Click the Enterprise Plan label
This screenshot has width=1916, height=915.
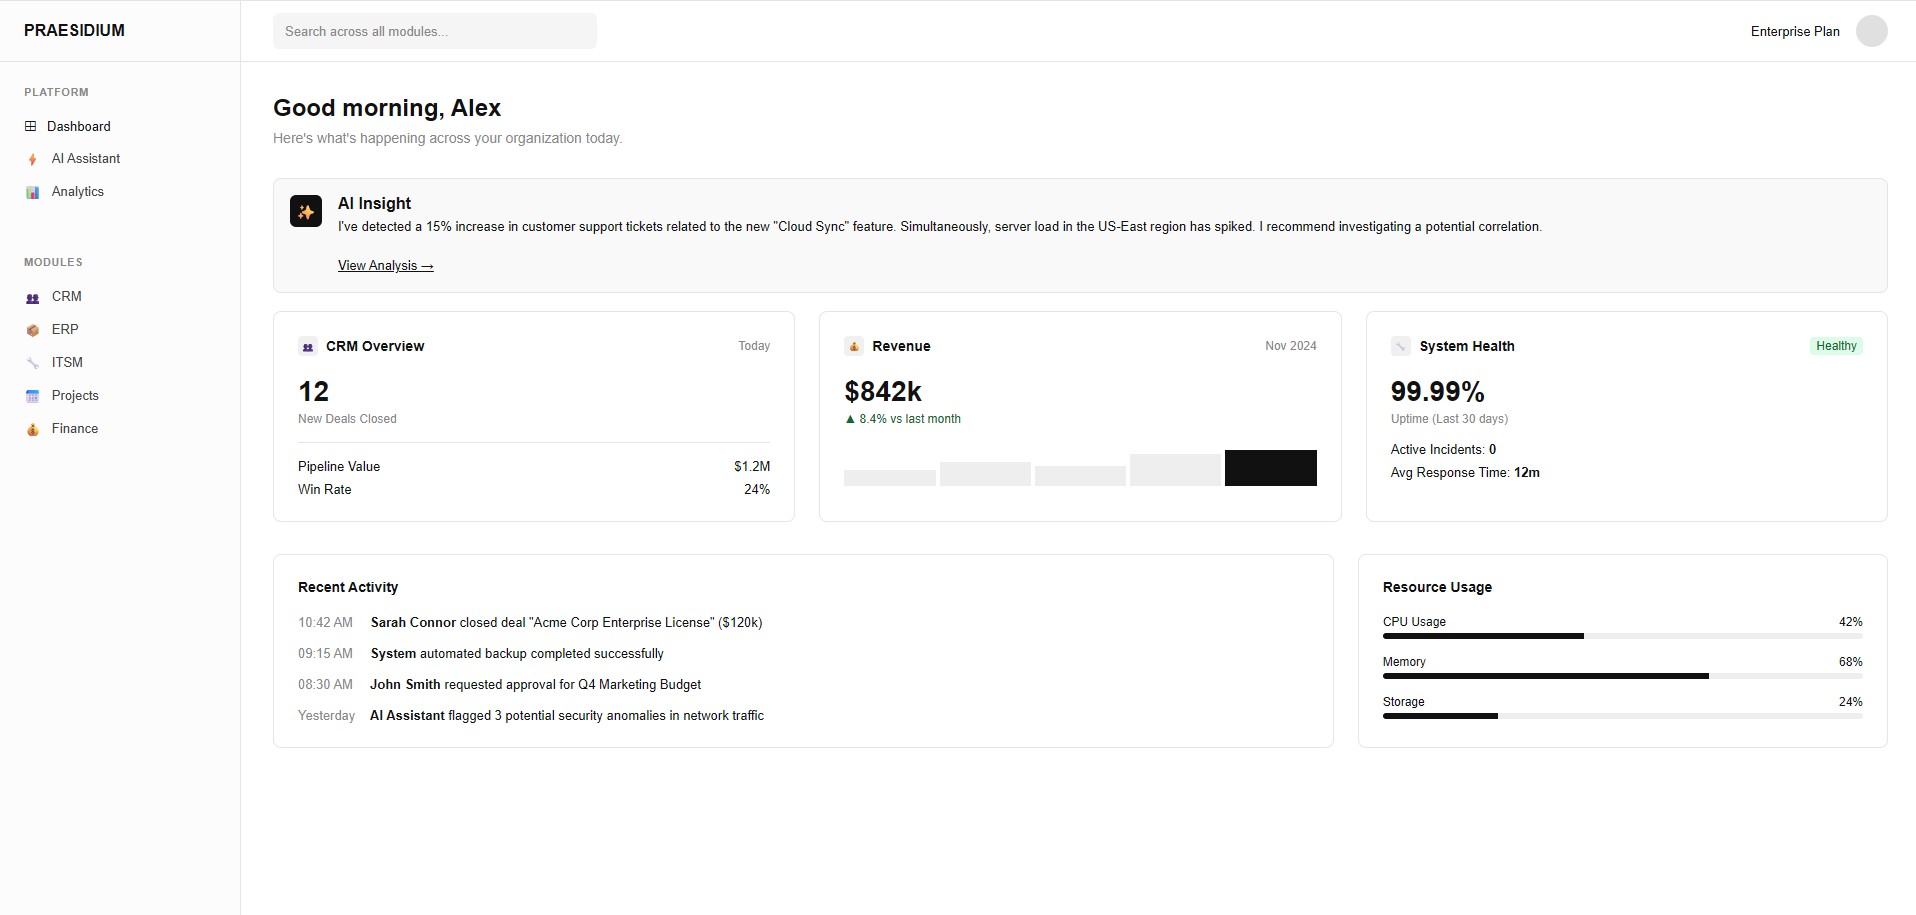point(1794,31)
